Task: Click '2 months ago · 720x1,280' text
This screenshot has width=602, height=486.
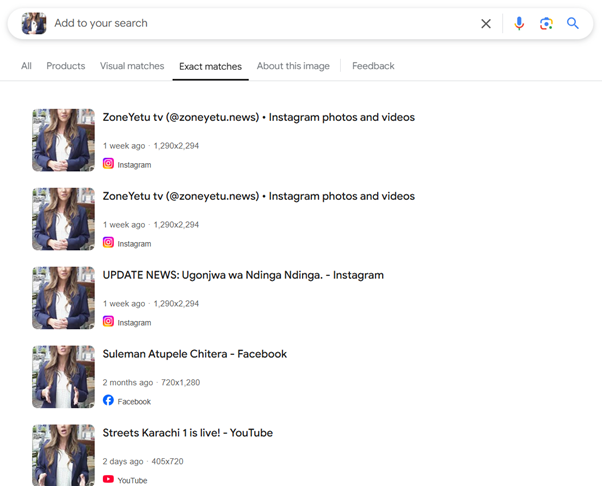Action: (x=151, y=382)
